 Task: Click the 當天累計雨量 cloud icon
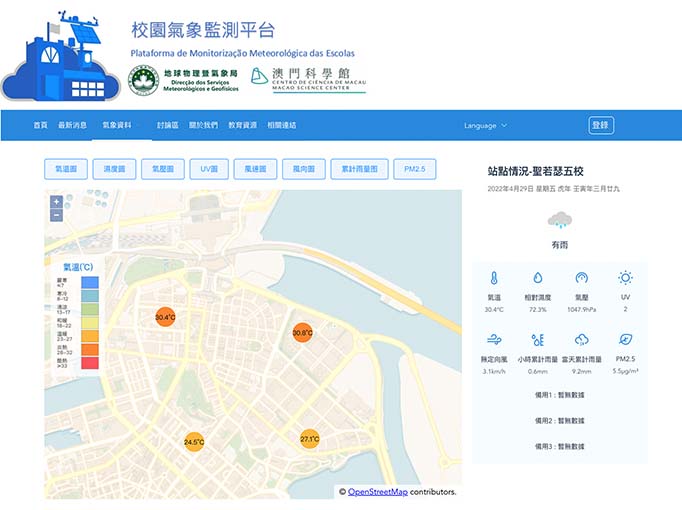[581, 340]
